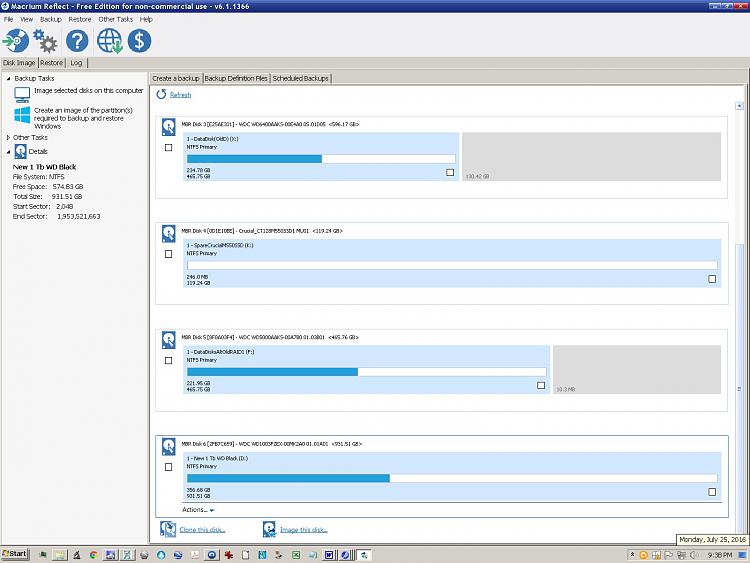The image size is (750, 563).
Task: Open the settings gears toolbar icon
Action: coord(45,41)
